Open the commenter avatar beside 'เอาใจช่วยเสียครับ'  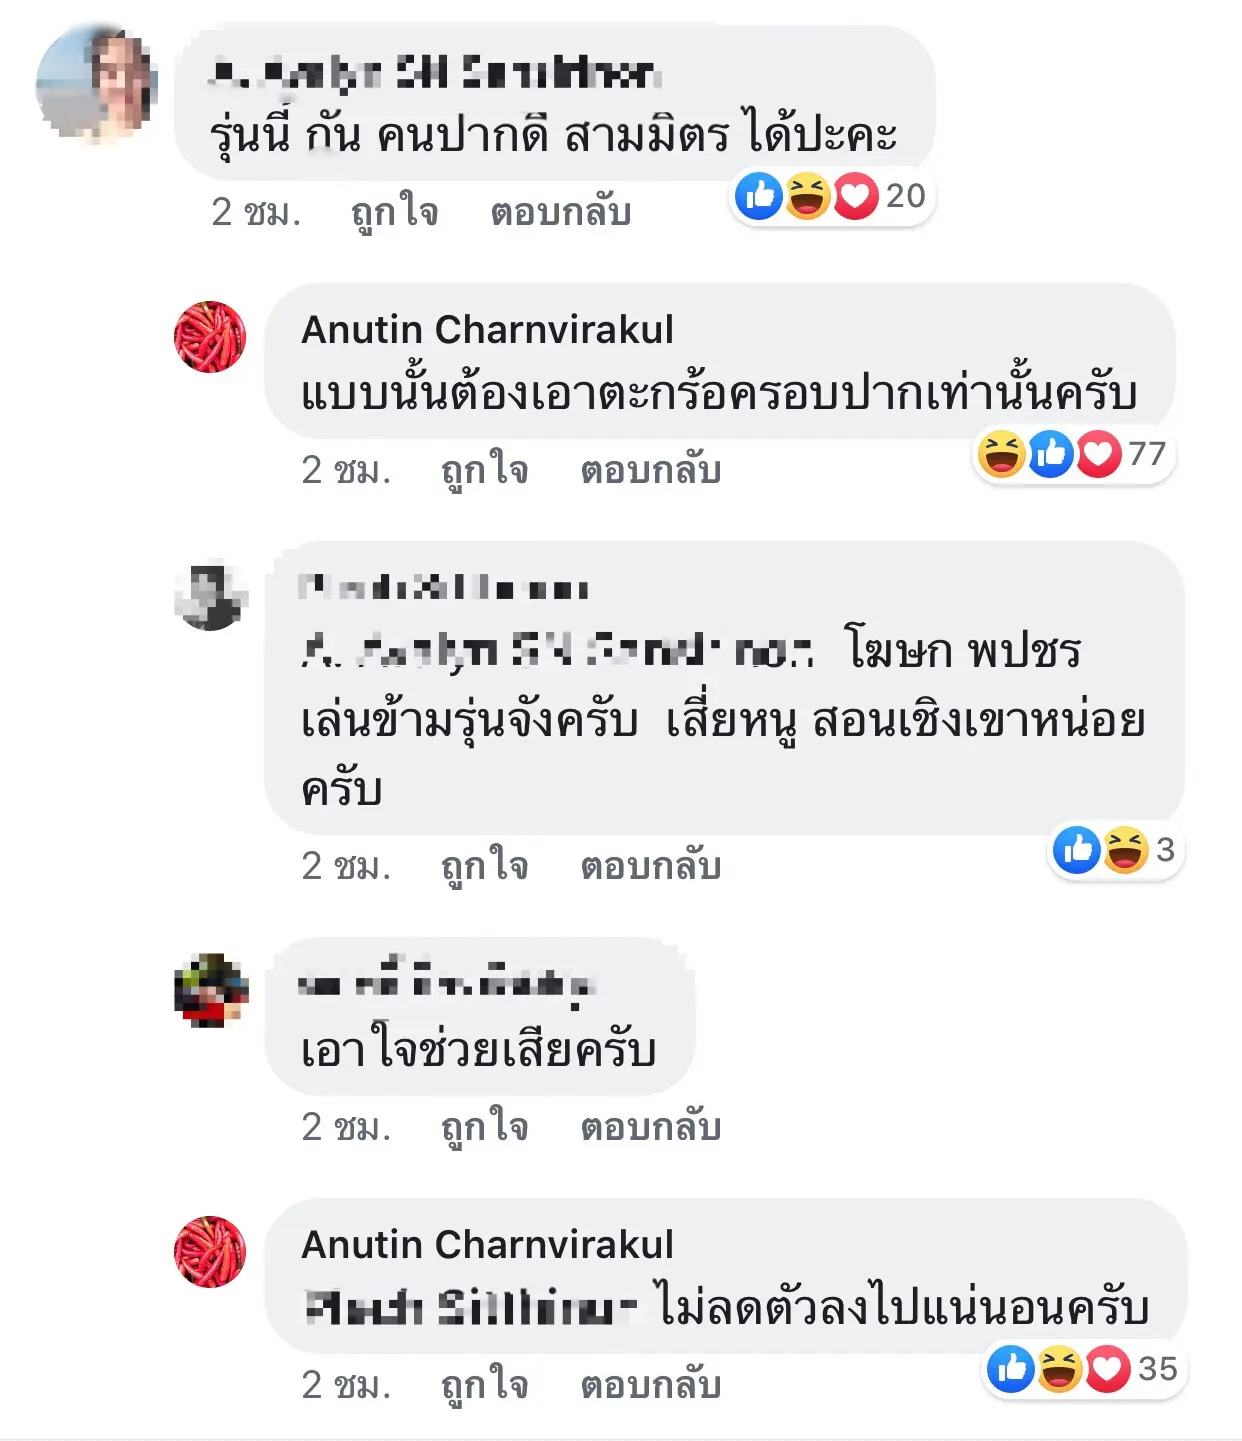(x=210, y=990)
